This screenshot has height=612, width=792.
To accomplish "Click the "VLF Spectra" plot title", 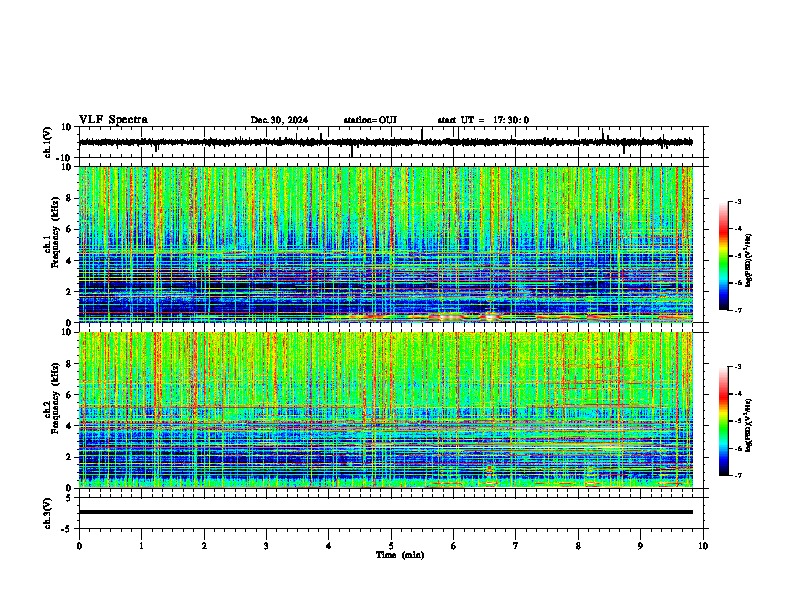I will click(x=113, y=120).
